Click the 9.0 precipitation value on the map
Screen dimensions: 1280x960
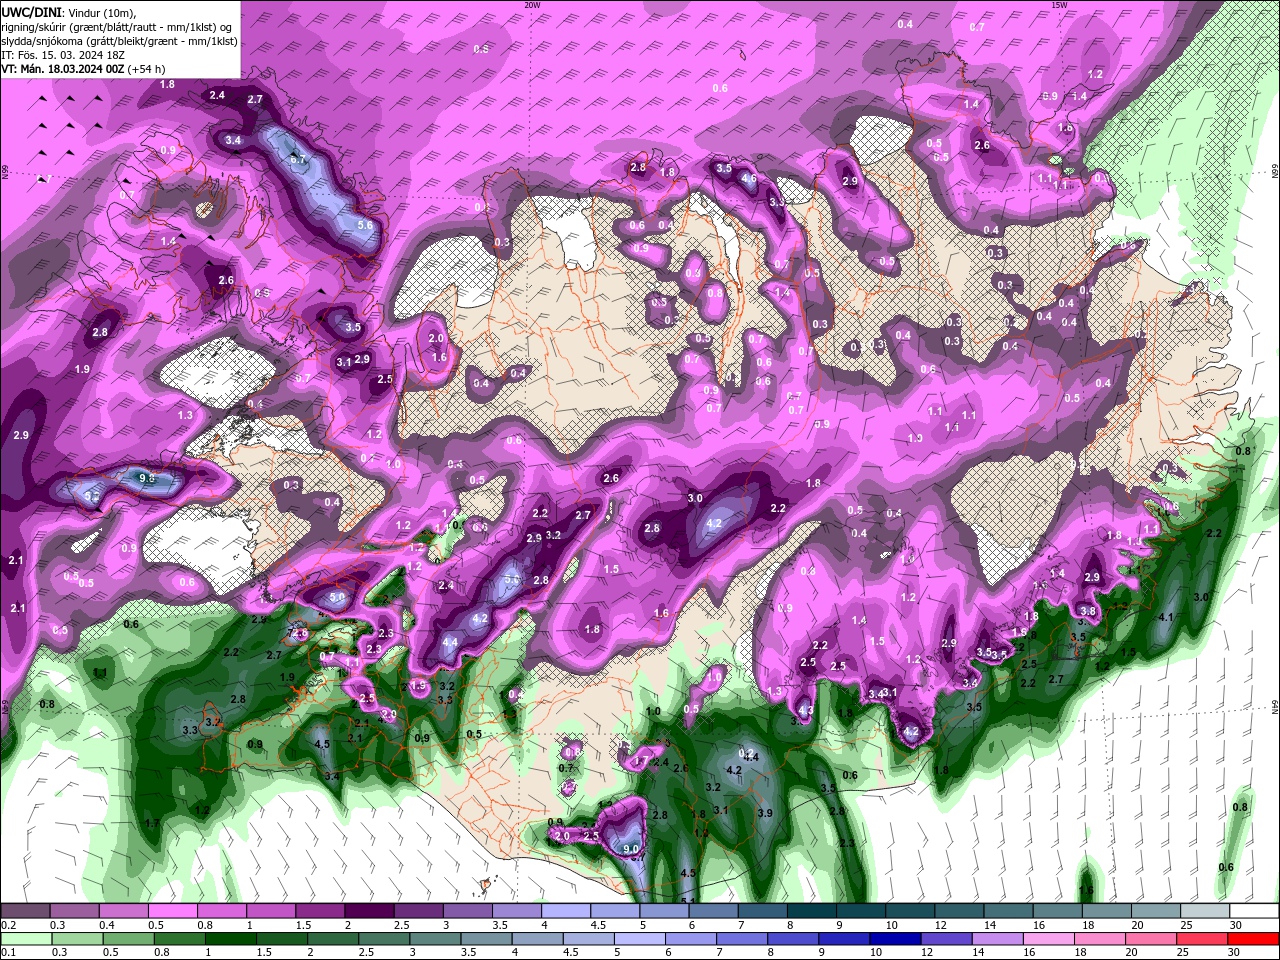click(631, 849)
